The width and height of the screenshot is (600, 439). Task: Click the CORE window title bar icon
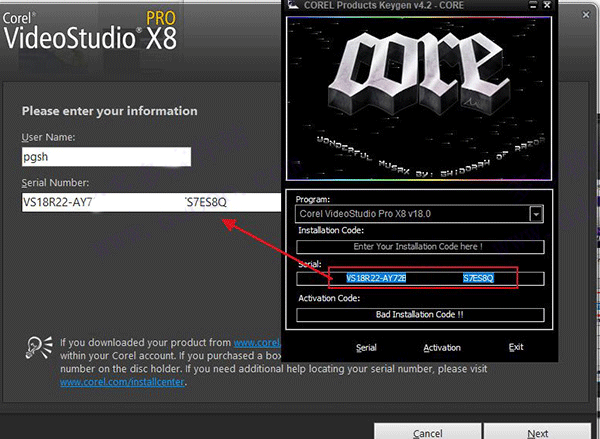point(293,5)
